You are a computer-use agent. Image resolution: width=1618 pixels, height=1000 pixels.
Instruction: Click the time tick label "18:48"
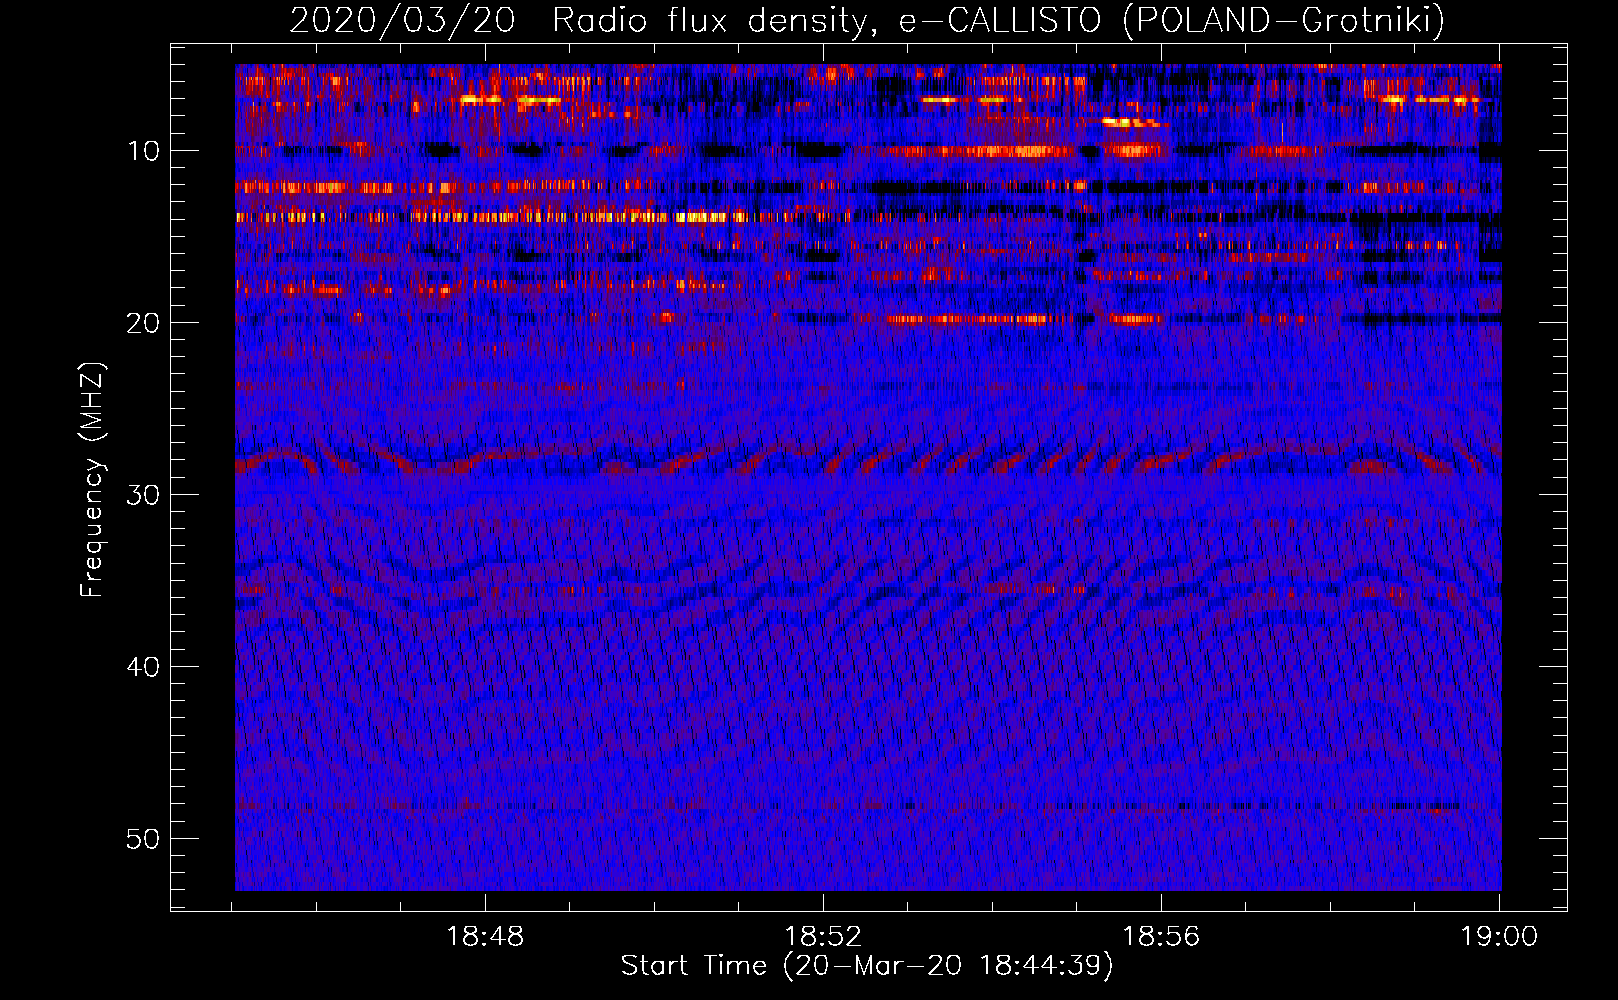pyautogui.click(x=485, y=937)
